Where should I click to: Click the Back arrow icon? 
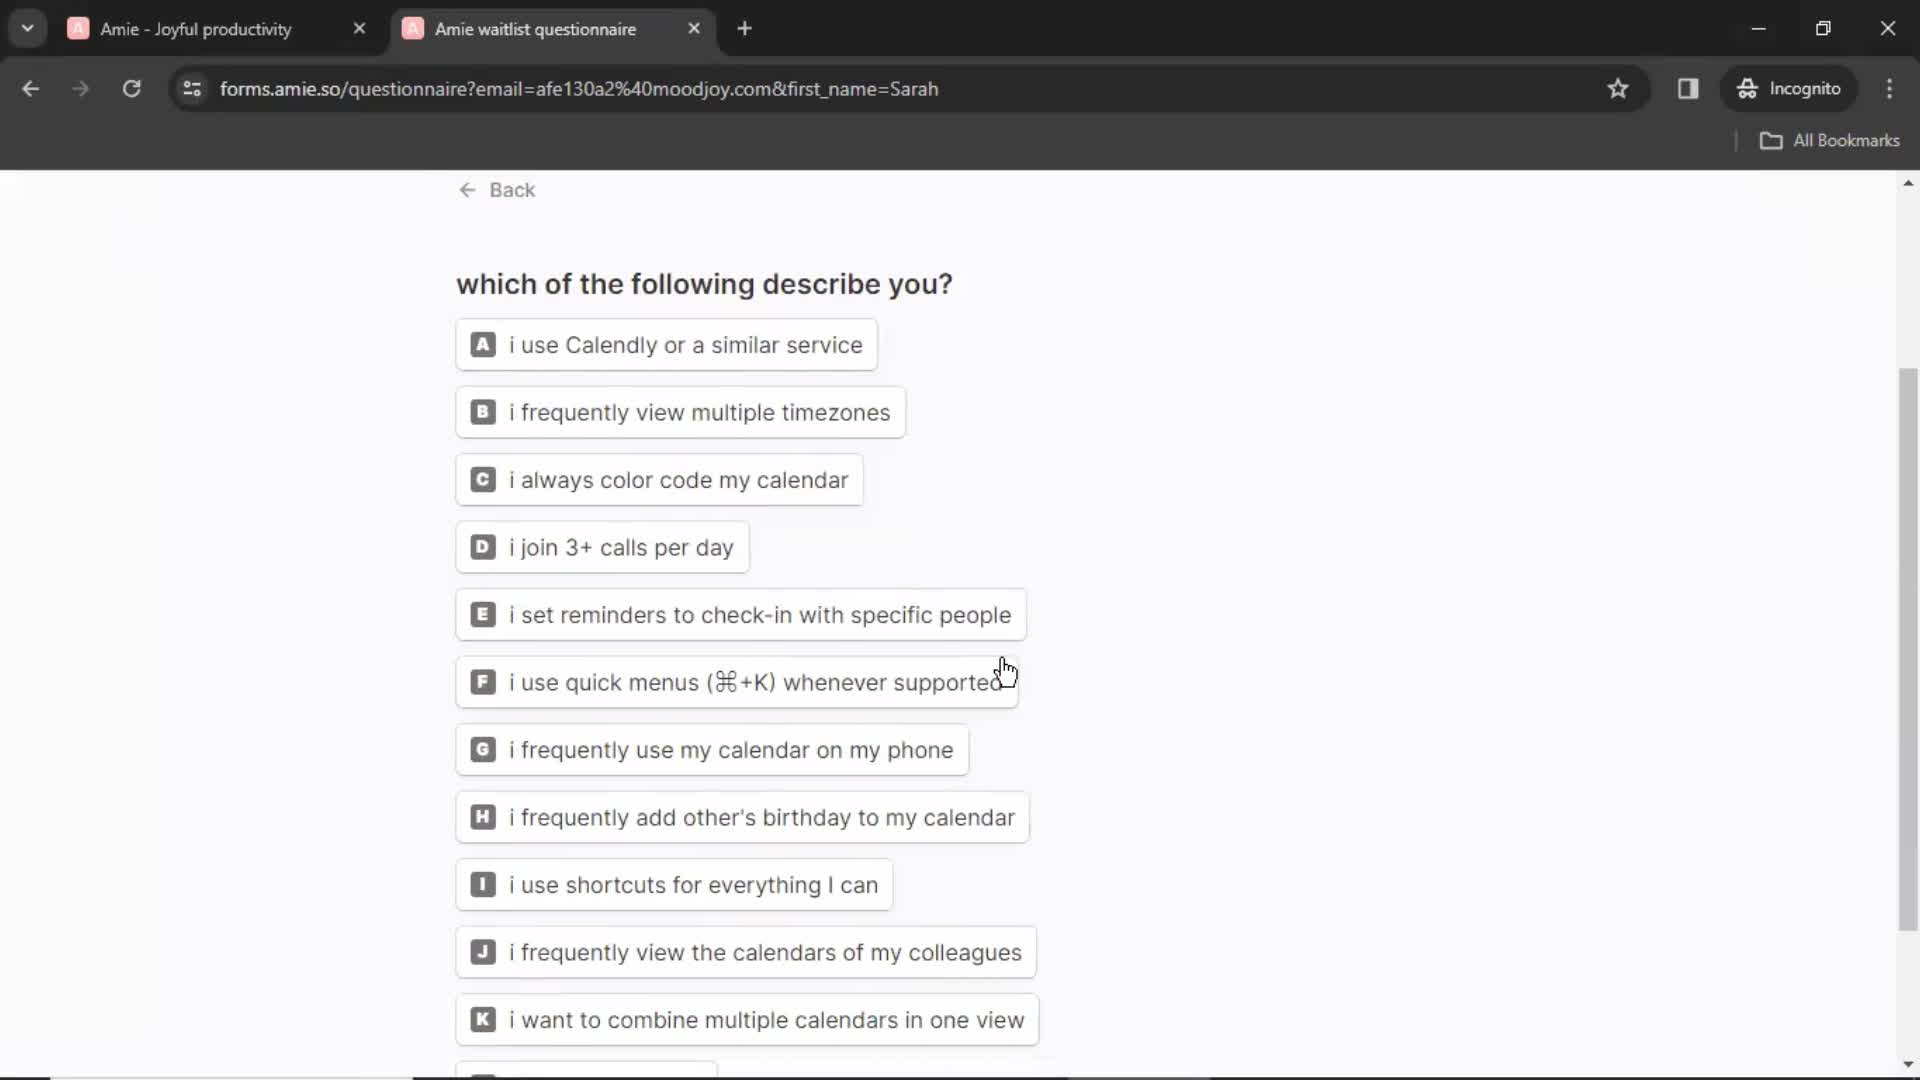click(467, 190)
